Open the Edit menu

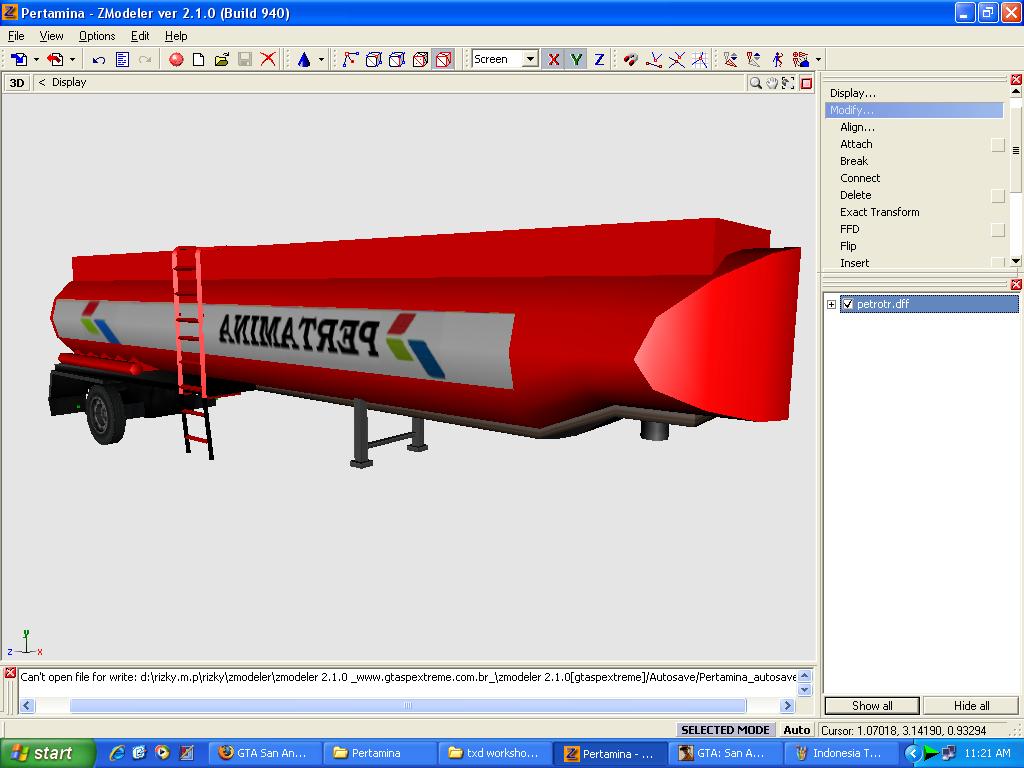(x=140, y=36)
